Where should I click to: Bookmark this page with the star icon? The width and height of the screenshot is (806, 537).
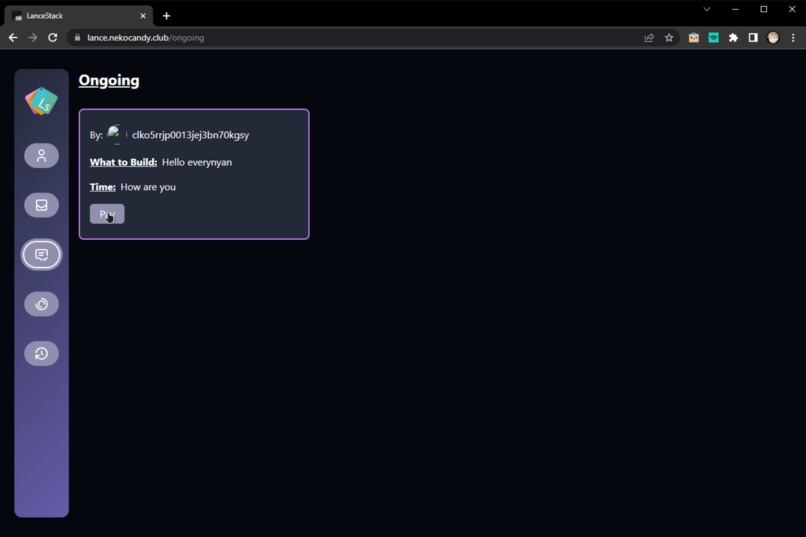(669, 38)
